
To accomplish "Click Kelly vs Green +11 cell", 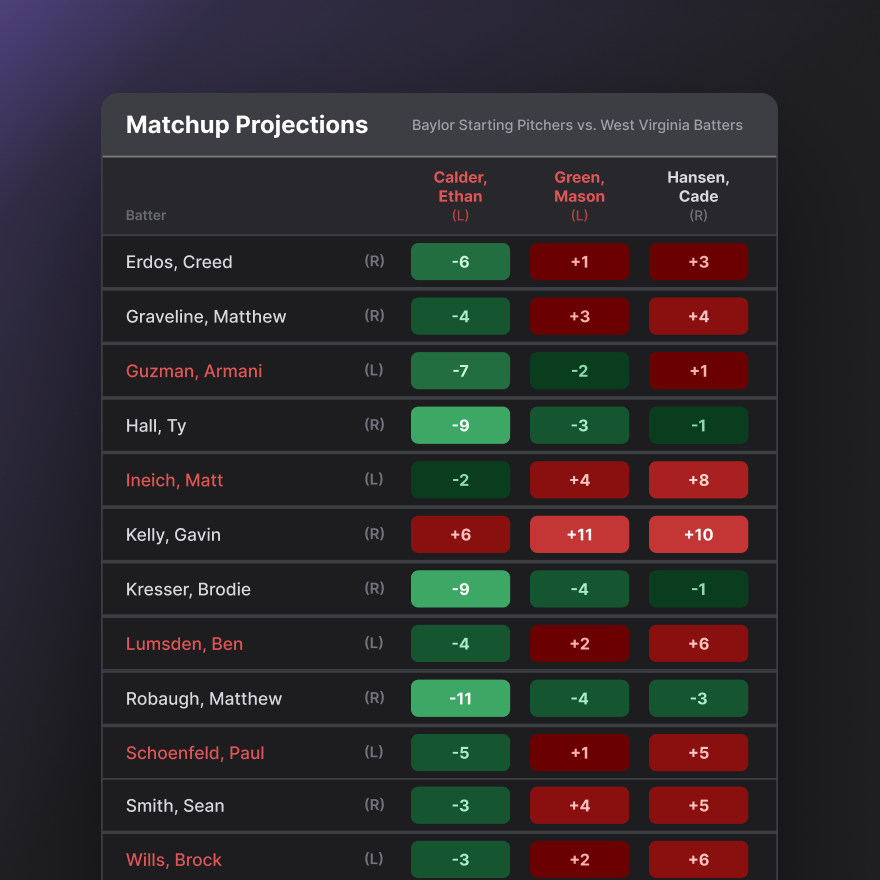I will (x=579, y=535).
